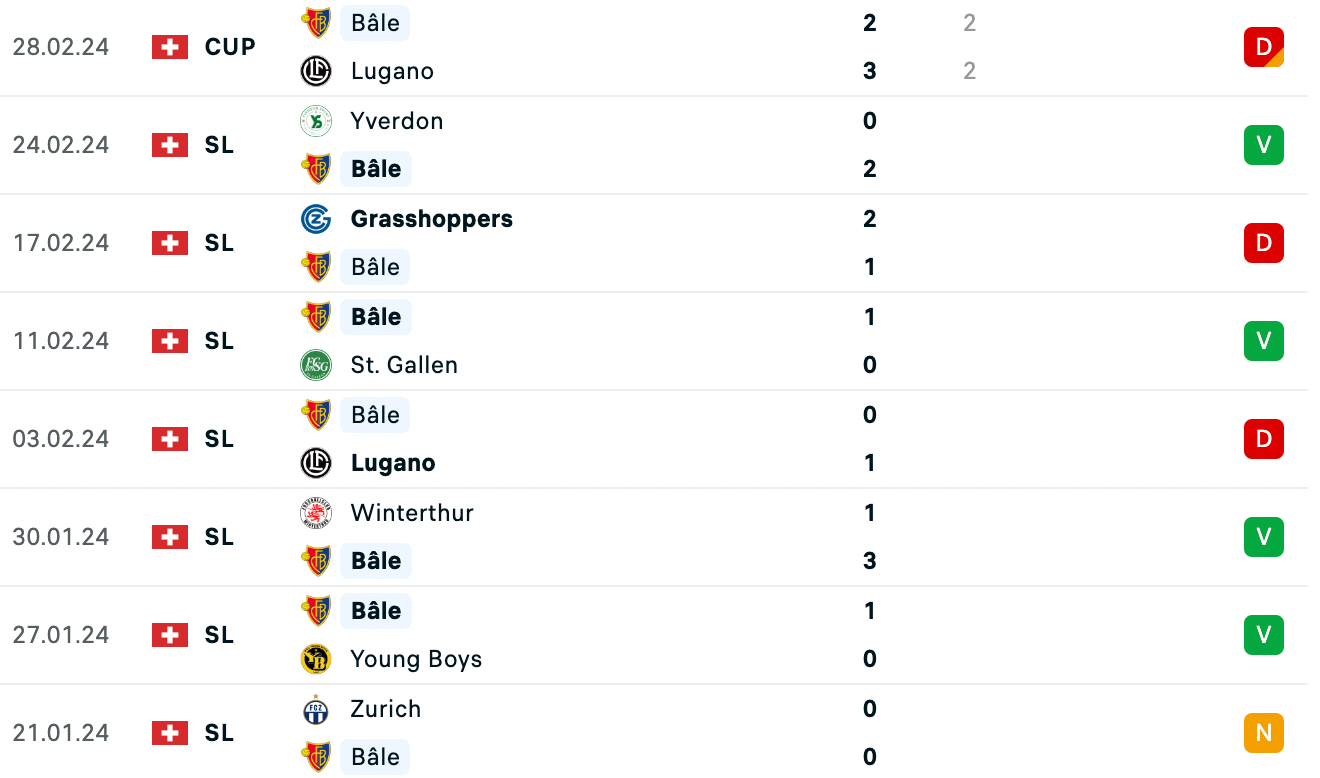Click the Winterthur club logo
The image size is (1320, 778).
point(316,513)
